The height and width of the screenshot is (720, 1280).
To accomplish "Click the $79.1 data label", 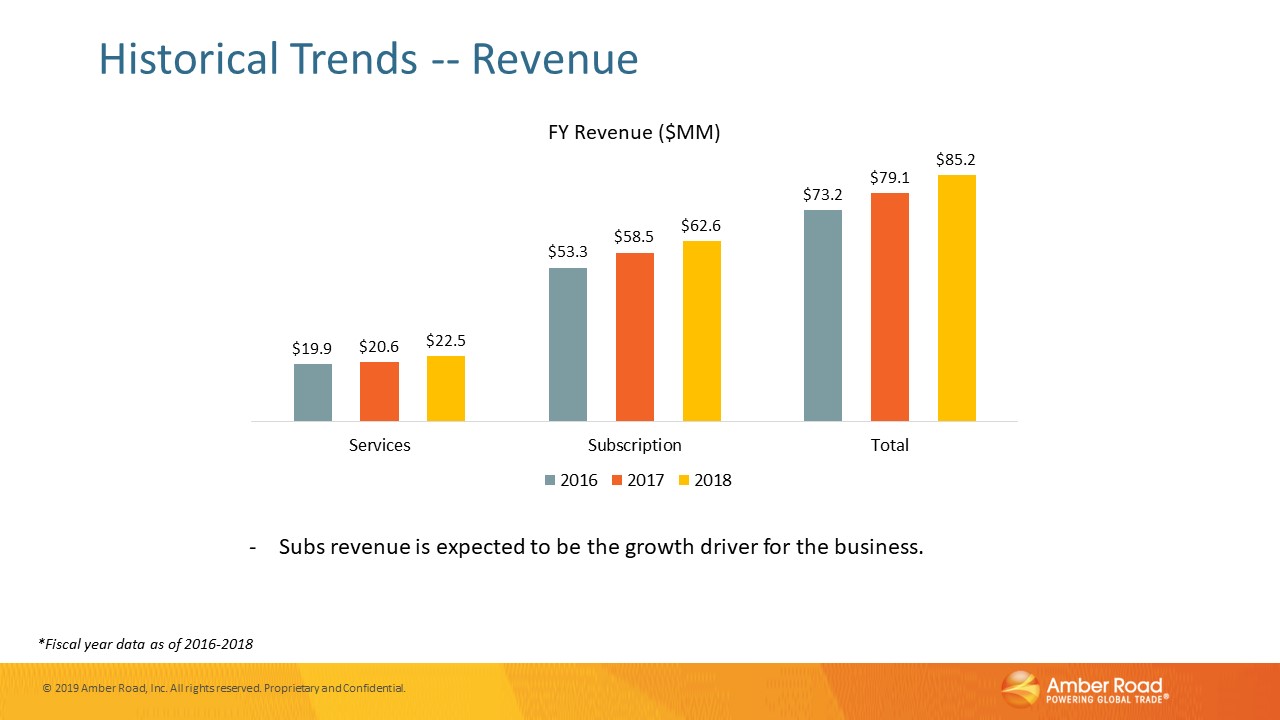I will 890,178.
